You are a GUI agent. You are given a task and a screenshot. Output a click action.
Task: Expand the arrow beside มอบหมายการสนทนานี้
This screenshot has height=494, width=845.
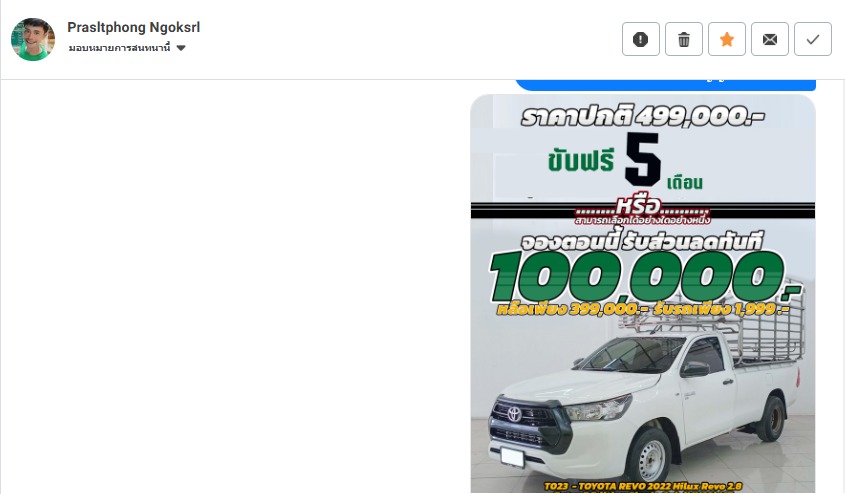pyautogui.click(x=181, y=48)
